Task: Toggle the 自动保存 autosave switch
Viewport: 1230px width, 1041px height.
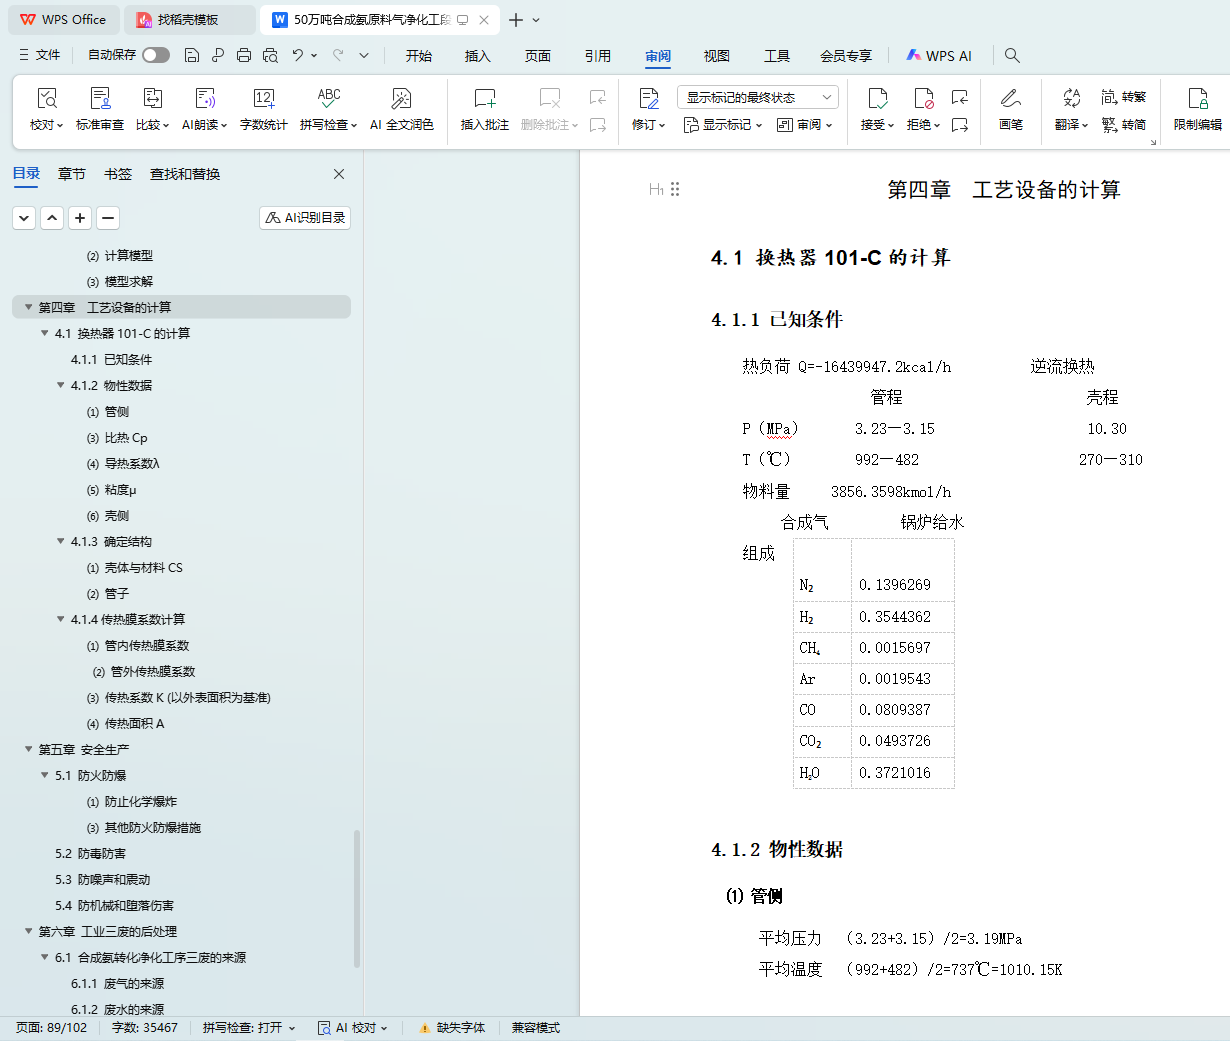Action: click(156, 55)
